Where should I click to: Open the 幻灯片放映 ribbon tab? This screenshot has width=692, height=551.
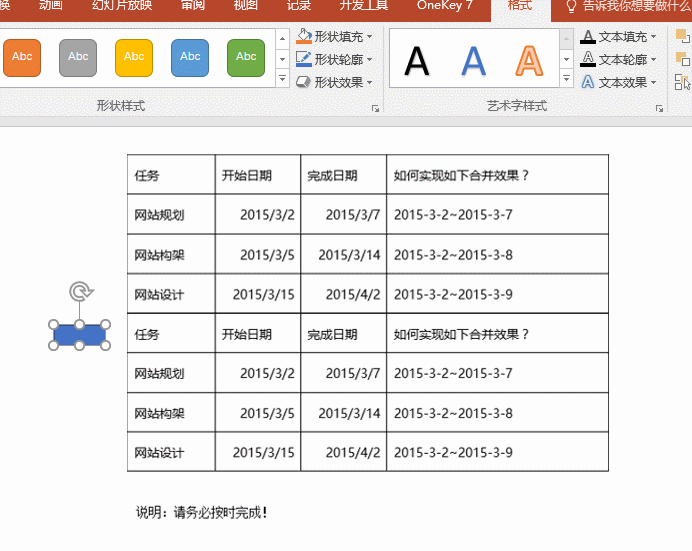tap(122, 5)
